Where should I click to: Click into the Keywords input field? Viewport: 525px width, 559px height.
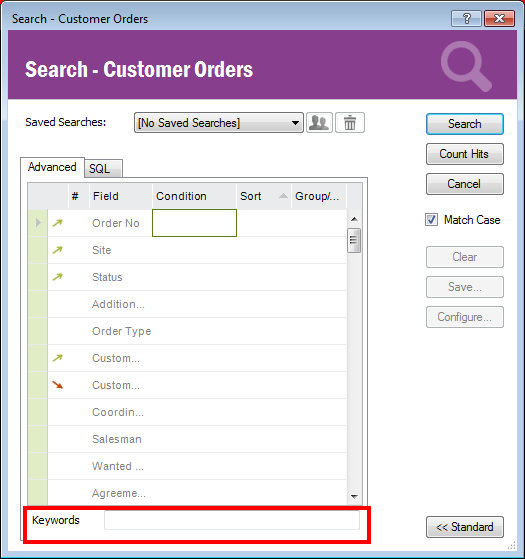coord(232,520)
